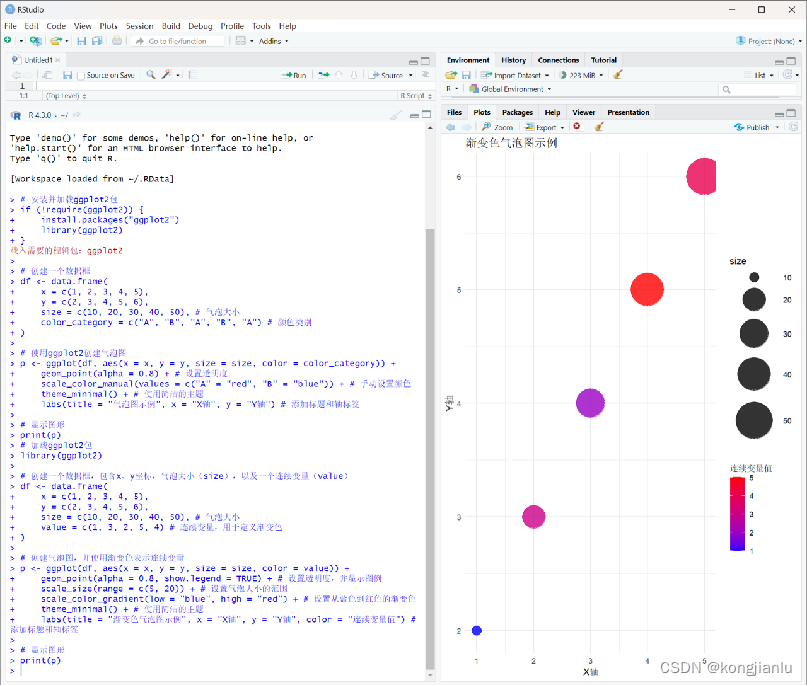Open the Debug menu
This screenshot has width=807, height=686.
[200, 26]
